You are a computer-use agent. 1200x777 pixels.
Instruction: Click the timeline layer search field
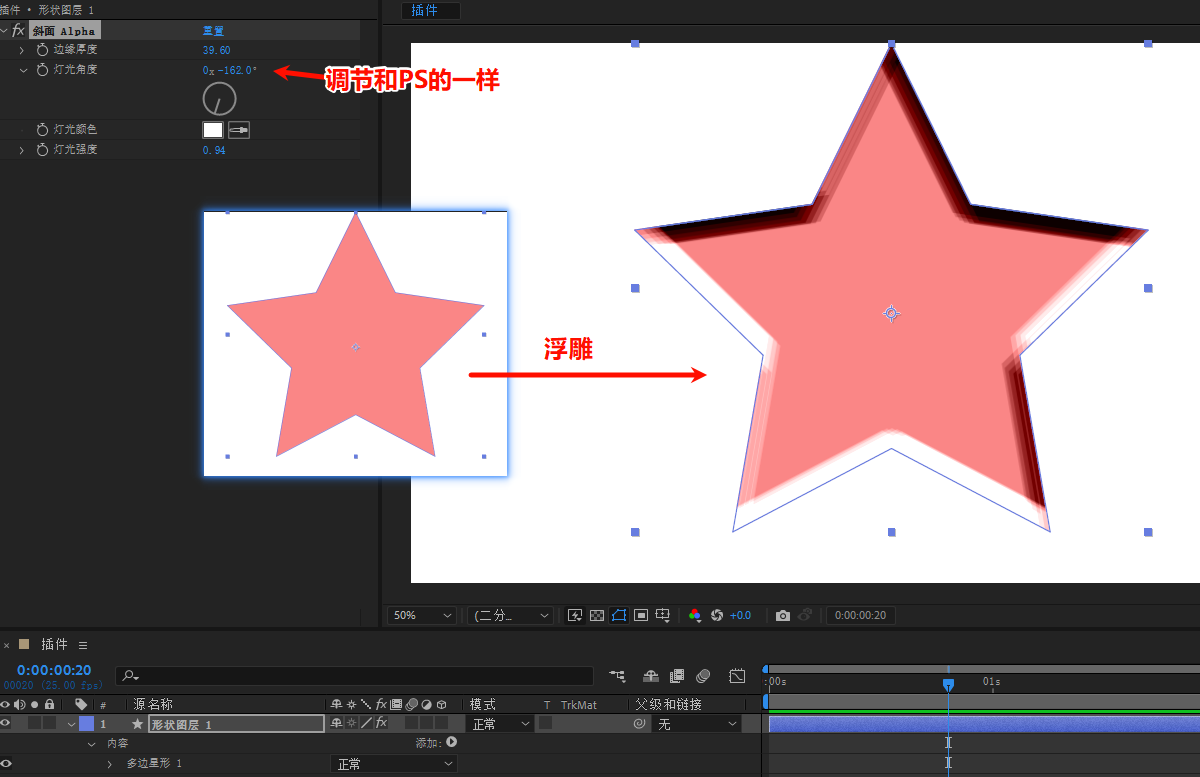(354, 677)
